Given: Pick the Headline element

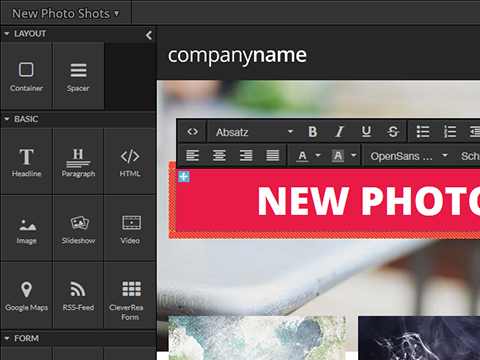Looking at the screenshot, I should click(26, 161).
